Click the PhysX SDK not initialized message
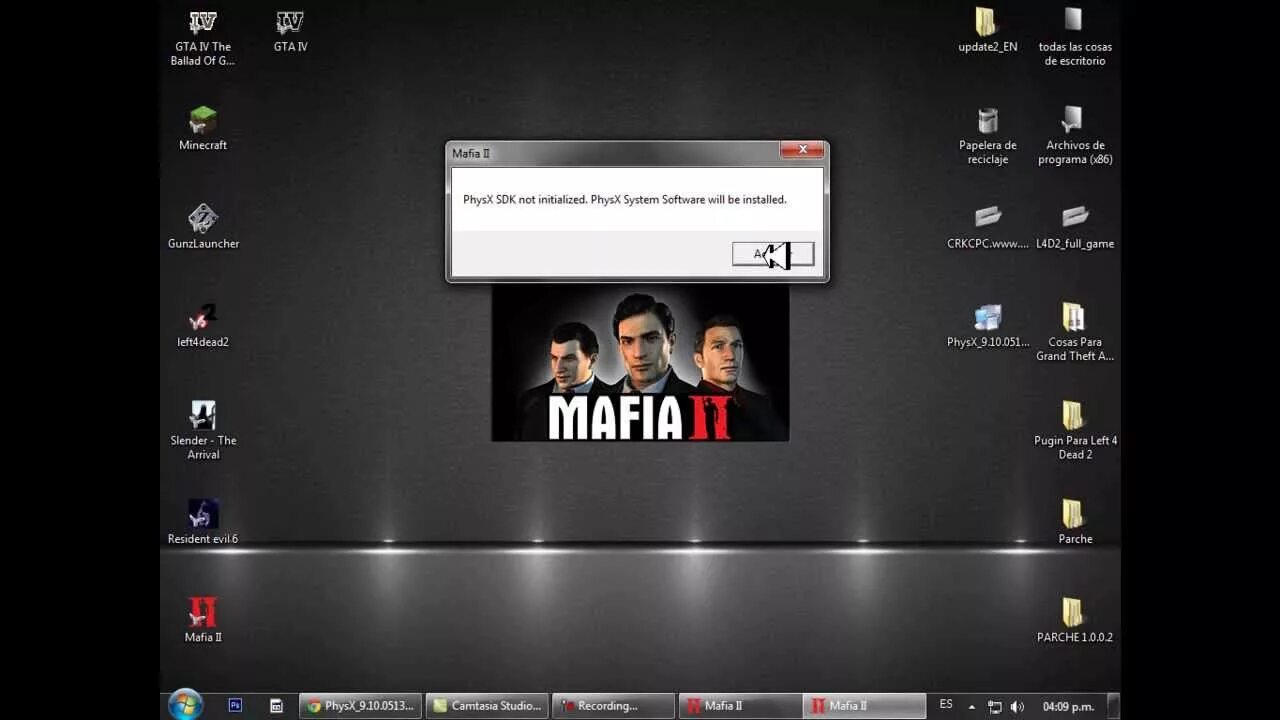Image resolution: width=1280 pixels, height=720 pixels. click(625, 199)
